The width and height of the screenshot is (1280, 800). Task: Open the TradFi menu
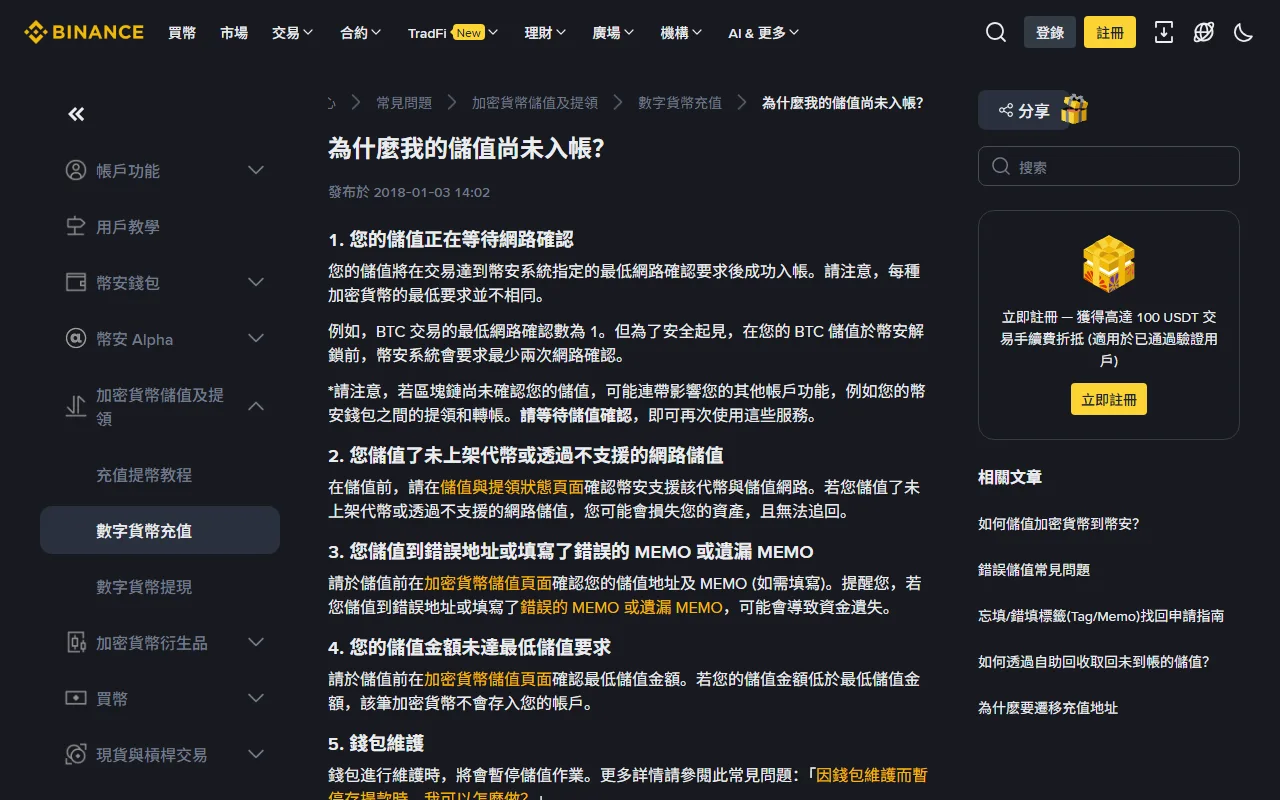453,32
